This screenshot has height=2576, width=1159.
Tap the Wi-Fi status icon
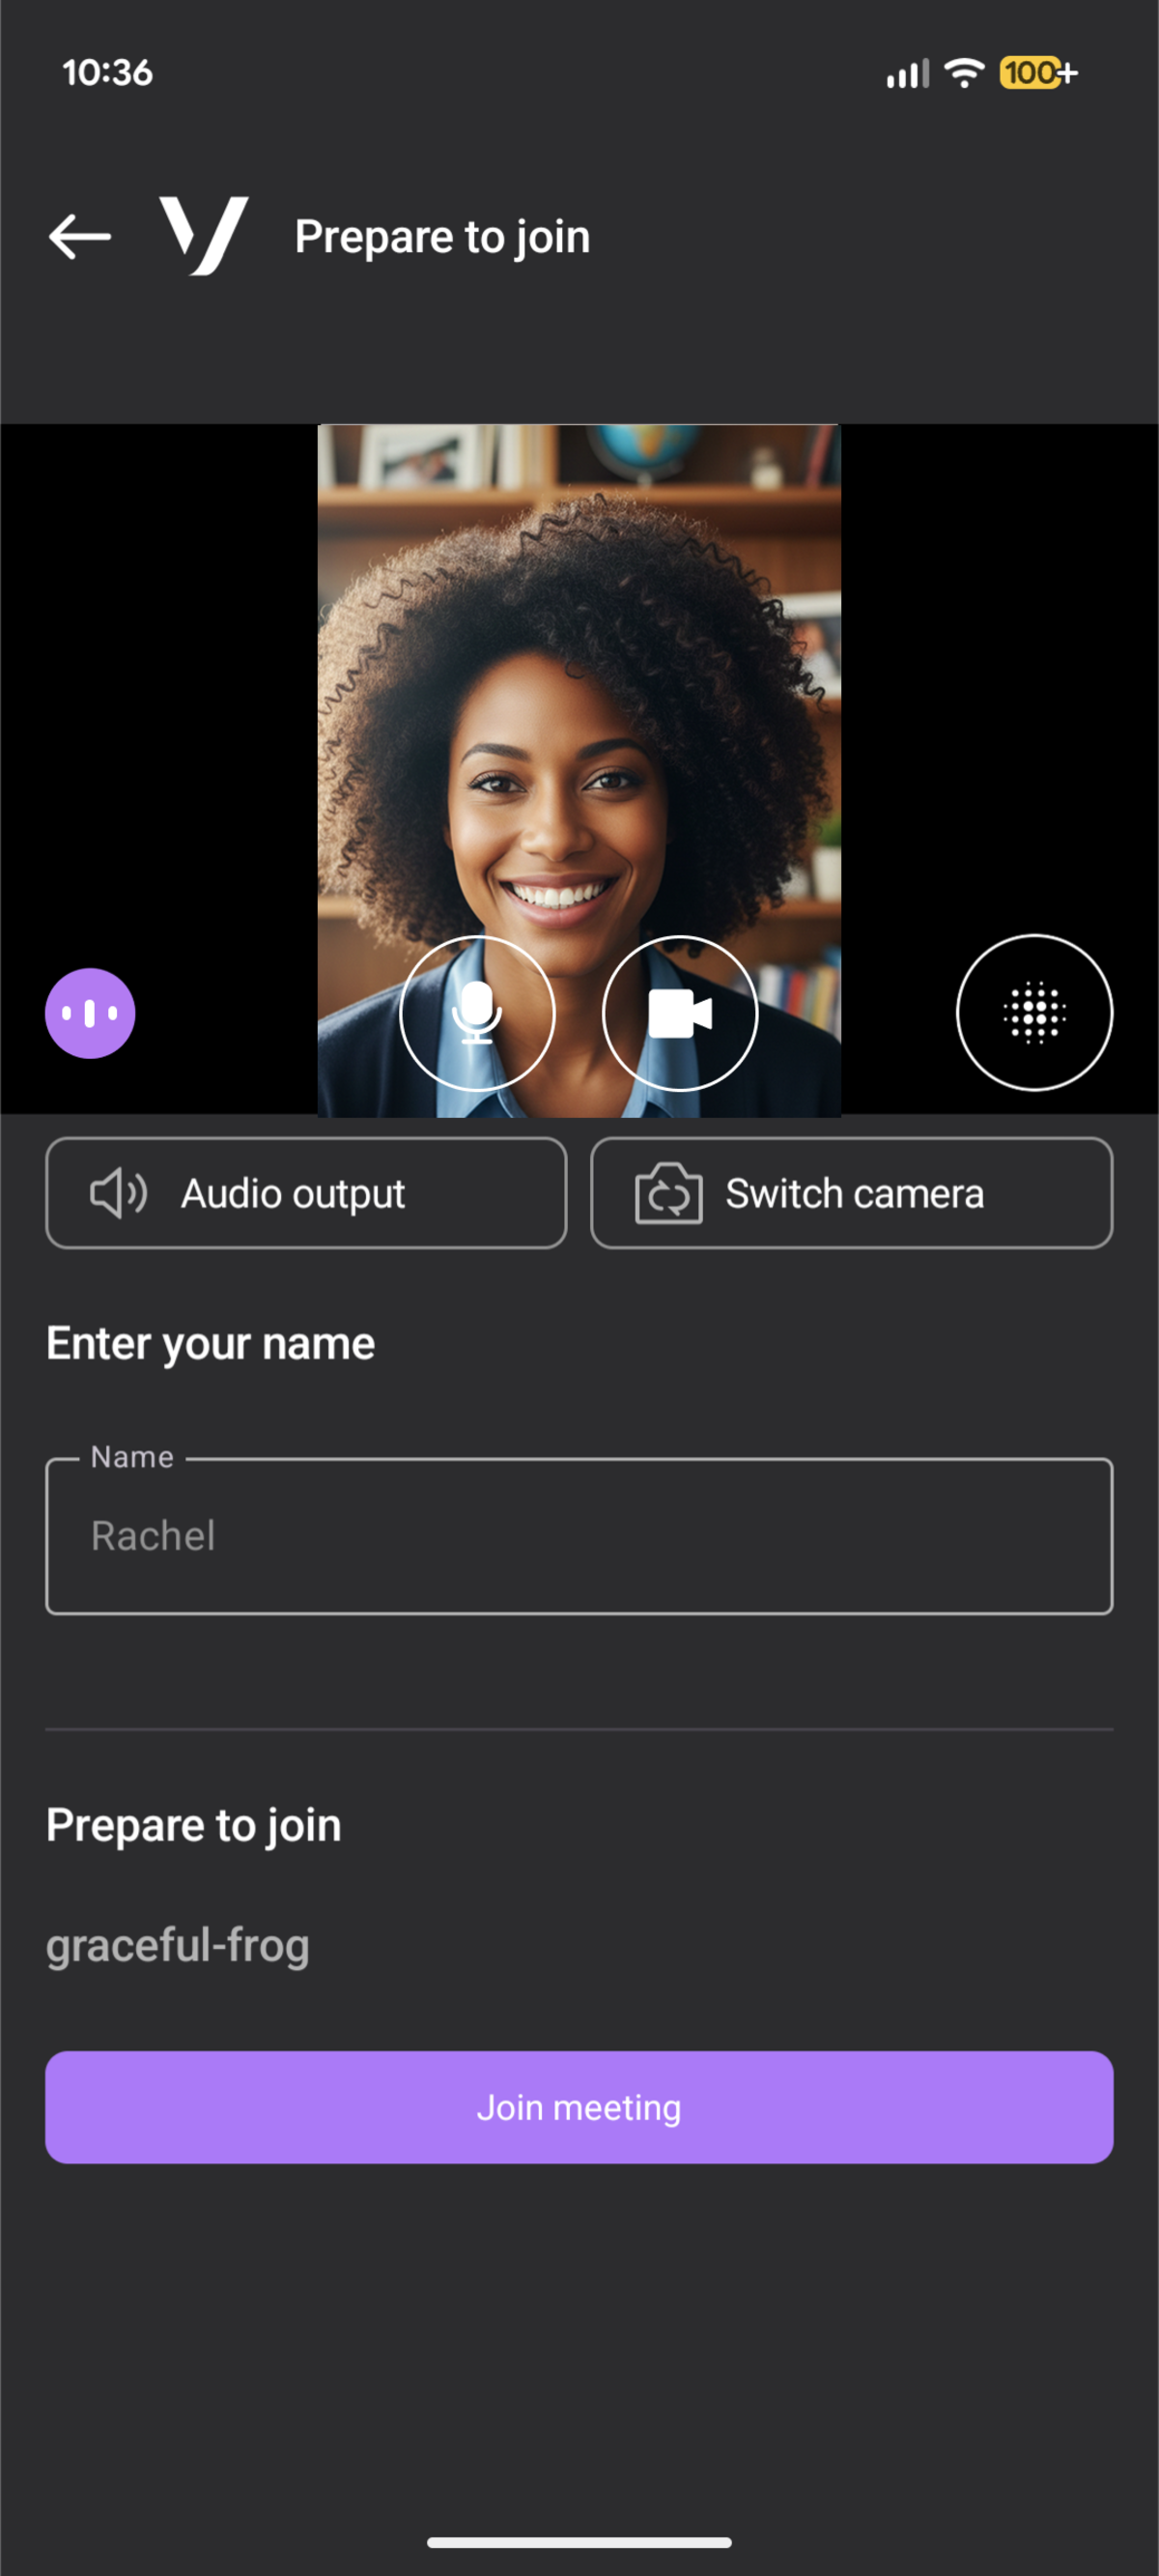(964, 73)
